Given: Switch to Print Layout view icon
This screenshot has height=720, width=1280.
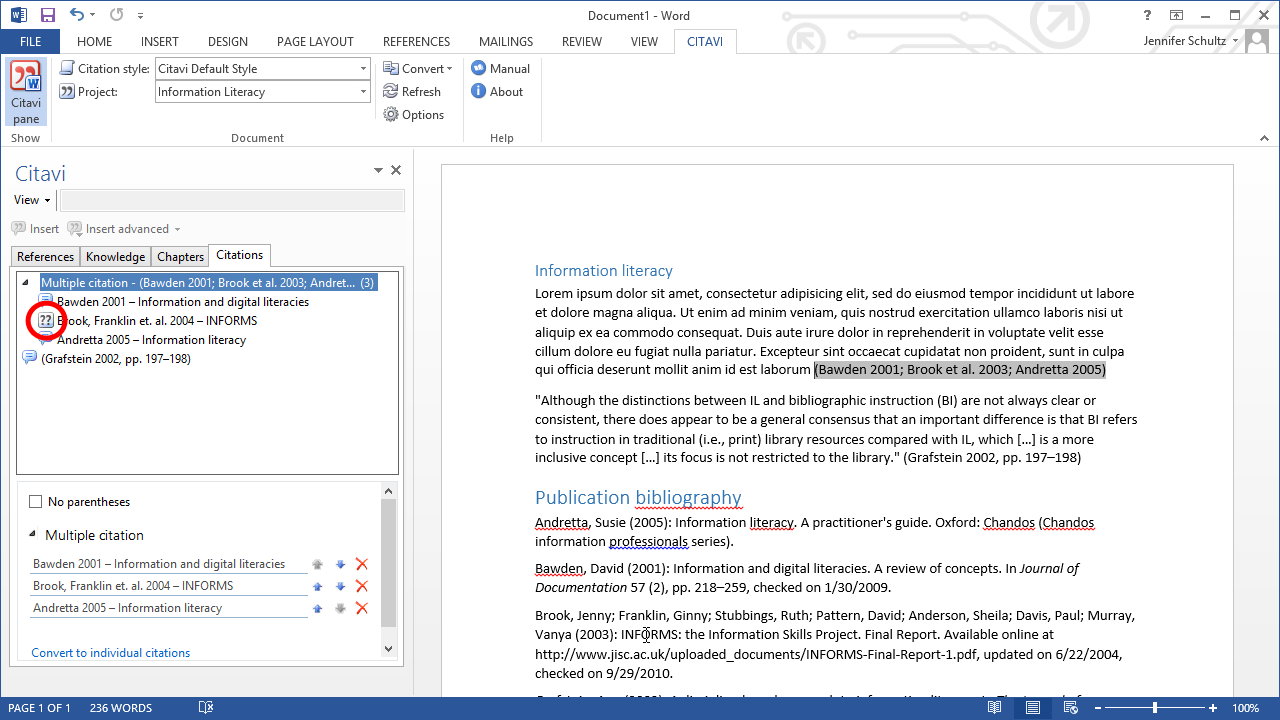Looking at the screenshot, I should (x=1033, y=707).
